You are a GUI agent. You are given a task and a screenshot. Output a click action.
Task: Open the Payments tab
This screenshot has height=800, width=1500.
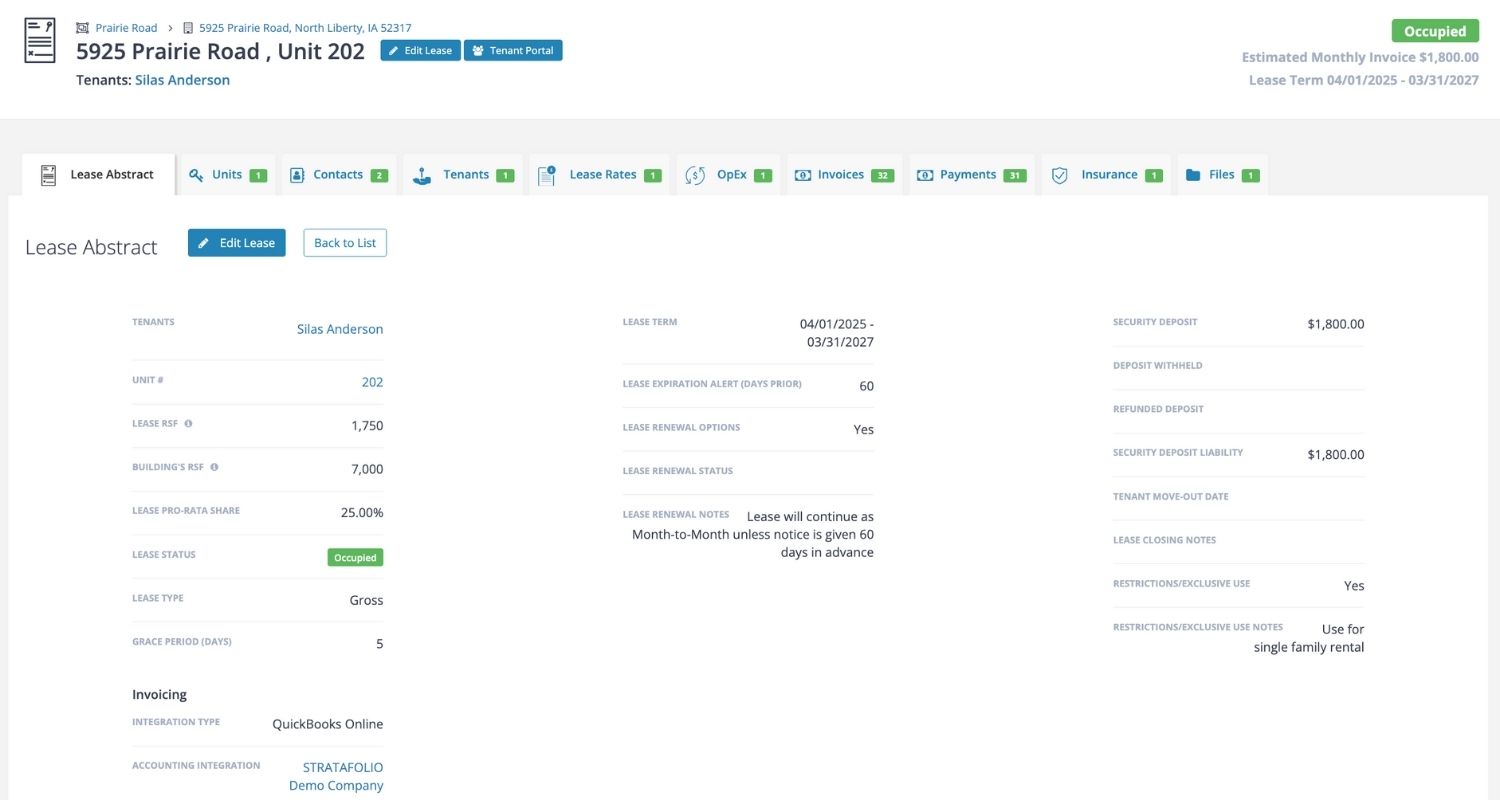tap(967, 175)
